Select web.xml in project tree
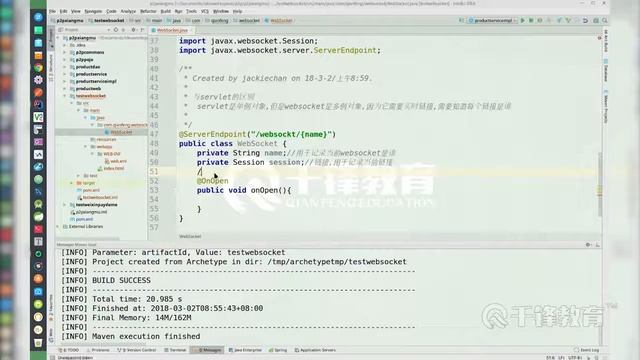640x360 pixels. click(118, 161)
